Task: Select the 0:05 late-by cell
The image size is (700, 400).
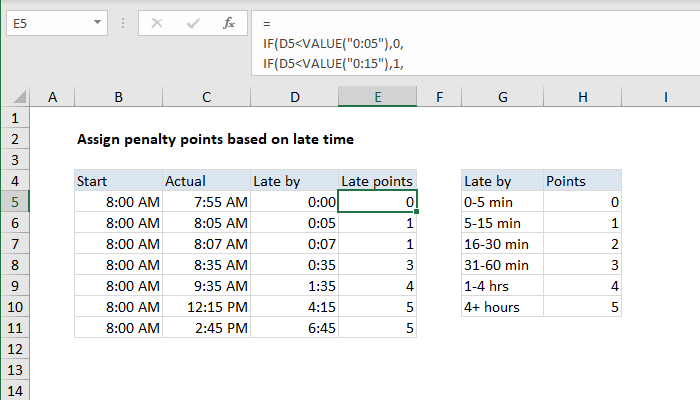Action: point(295,223)
